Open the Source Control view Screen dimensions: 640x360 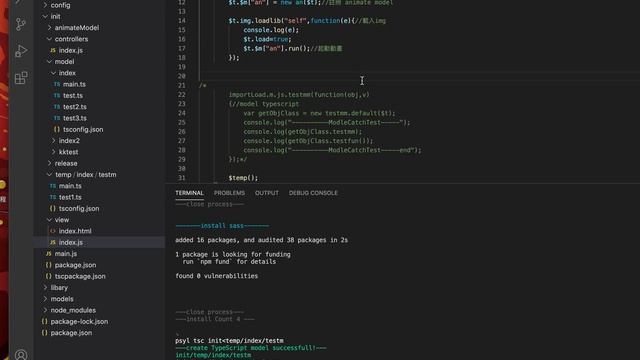pos(21,24)
